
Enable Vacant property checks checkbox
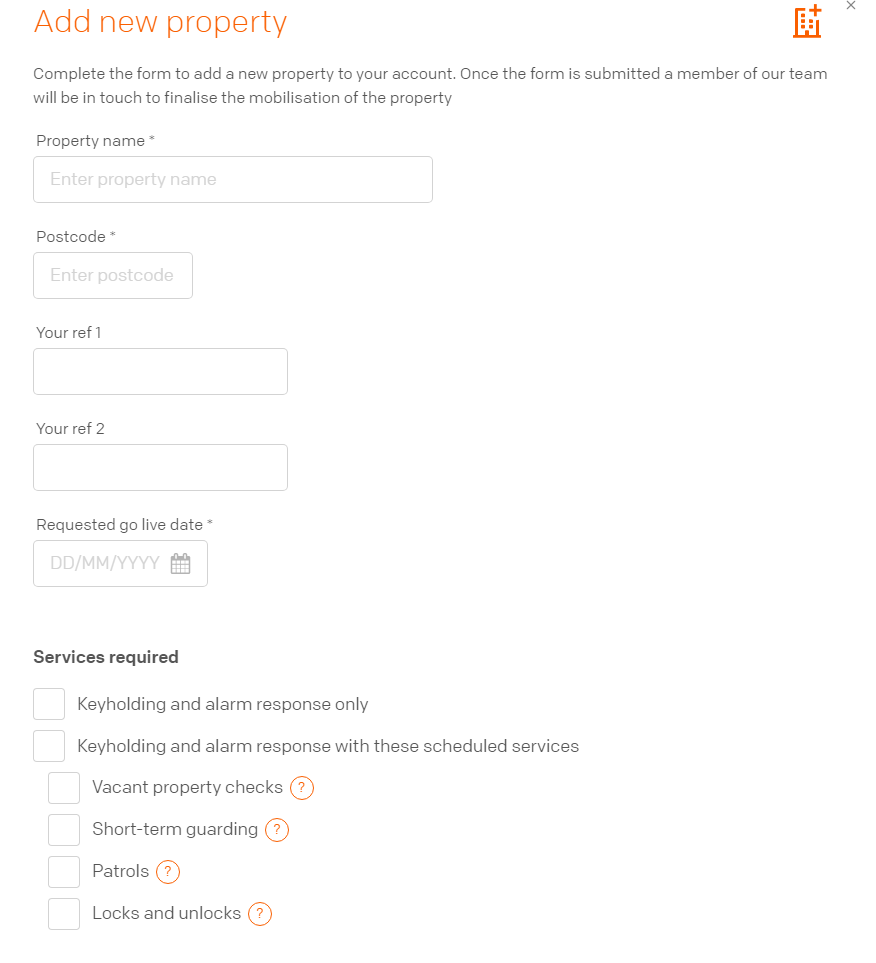click(64, 787)
